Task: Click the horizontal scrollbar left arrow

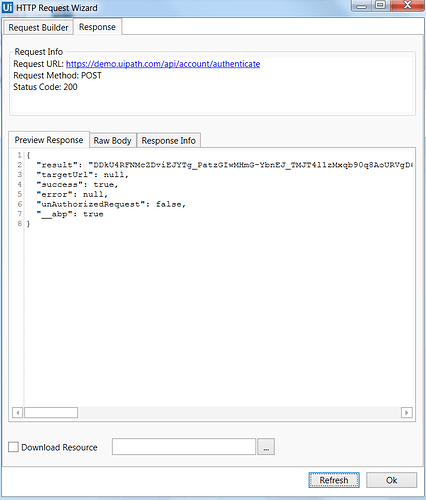Action: [x=18, y=413]
